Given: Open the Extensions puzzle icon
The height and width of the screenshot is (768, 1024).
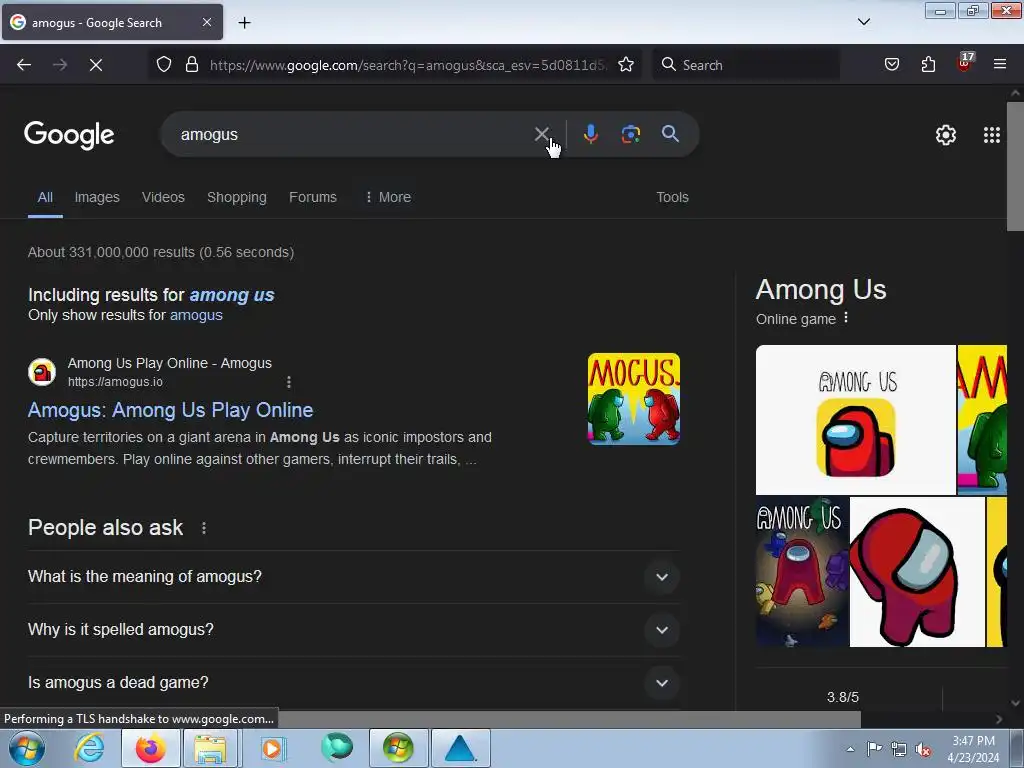Looking at the screenshot, I should click(x=928, y=65).
